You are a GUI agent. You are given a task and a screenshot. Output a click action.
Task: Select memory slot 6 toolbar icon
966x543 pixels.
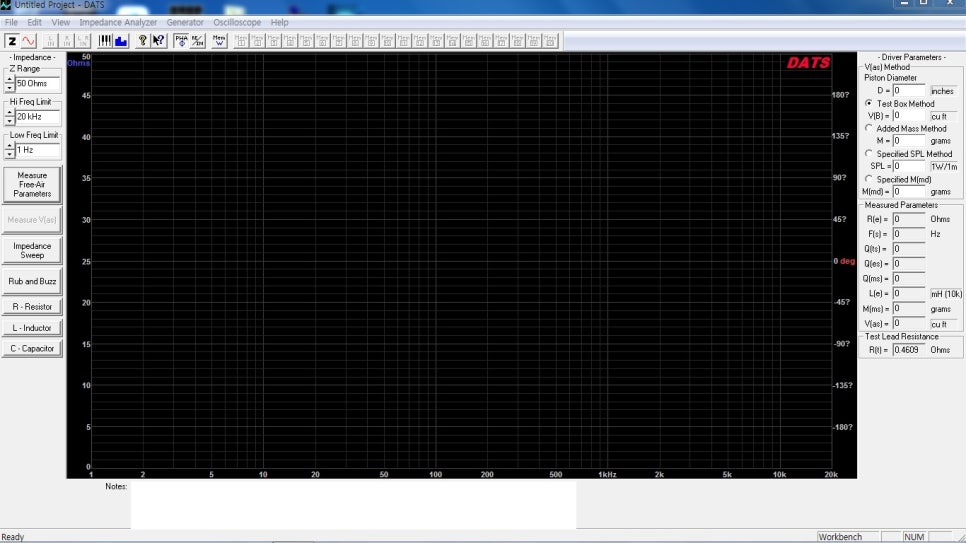point(323,41)
